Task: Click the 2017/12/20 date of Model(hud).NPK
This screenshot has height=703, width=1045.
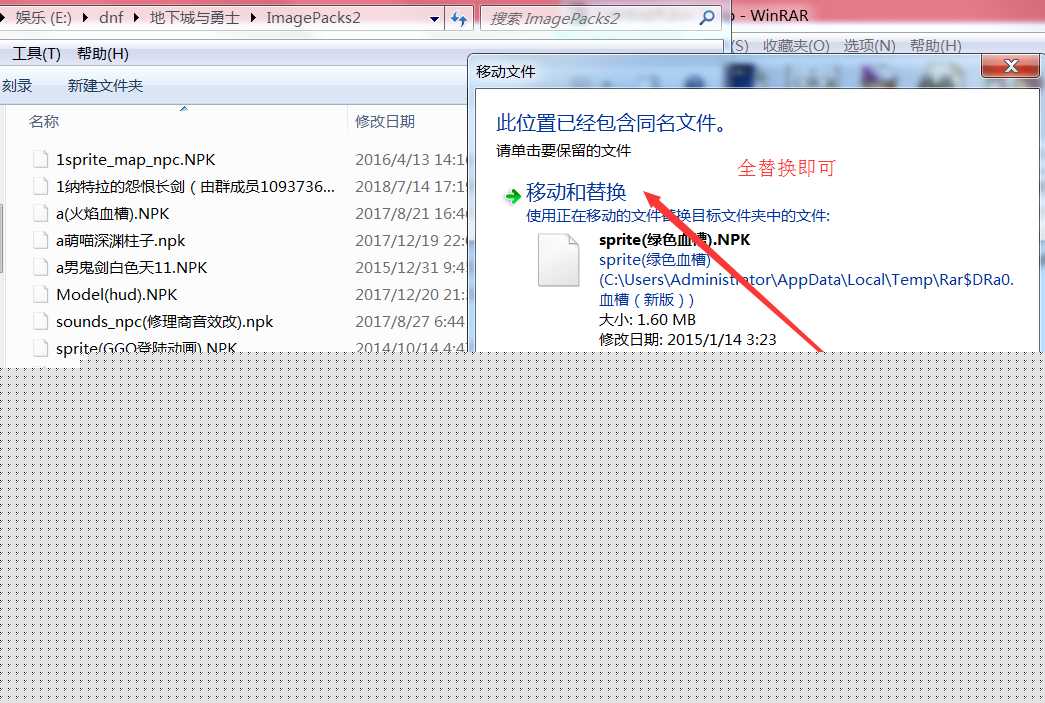Action: coord(411,295)
